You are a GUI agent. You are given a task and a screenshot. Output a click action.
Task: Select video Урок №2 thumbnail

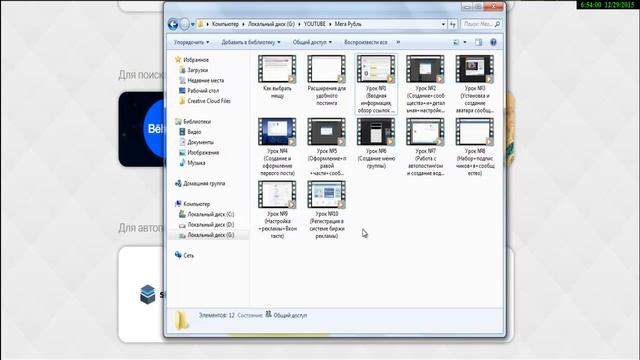[x=425, y=84]
